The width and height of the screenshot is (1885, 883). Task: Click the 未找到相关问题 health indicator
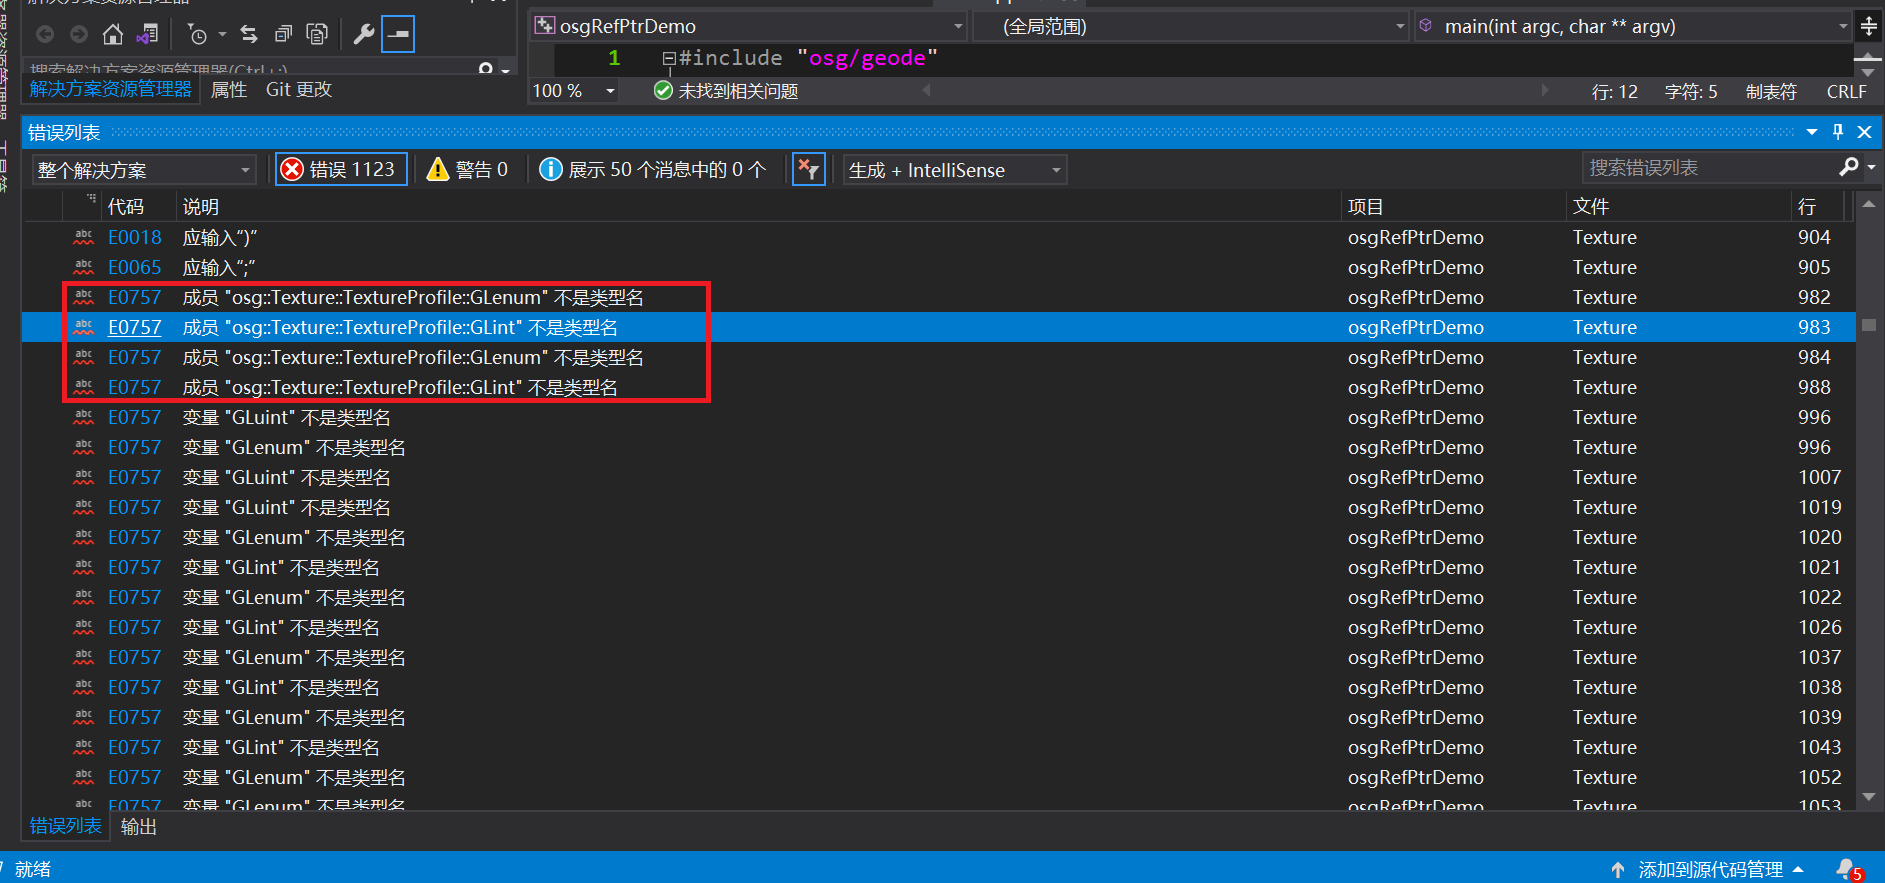pos(726,91)
